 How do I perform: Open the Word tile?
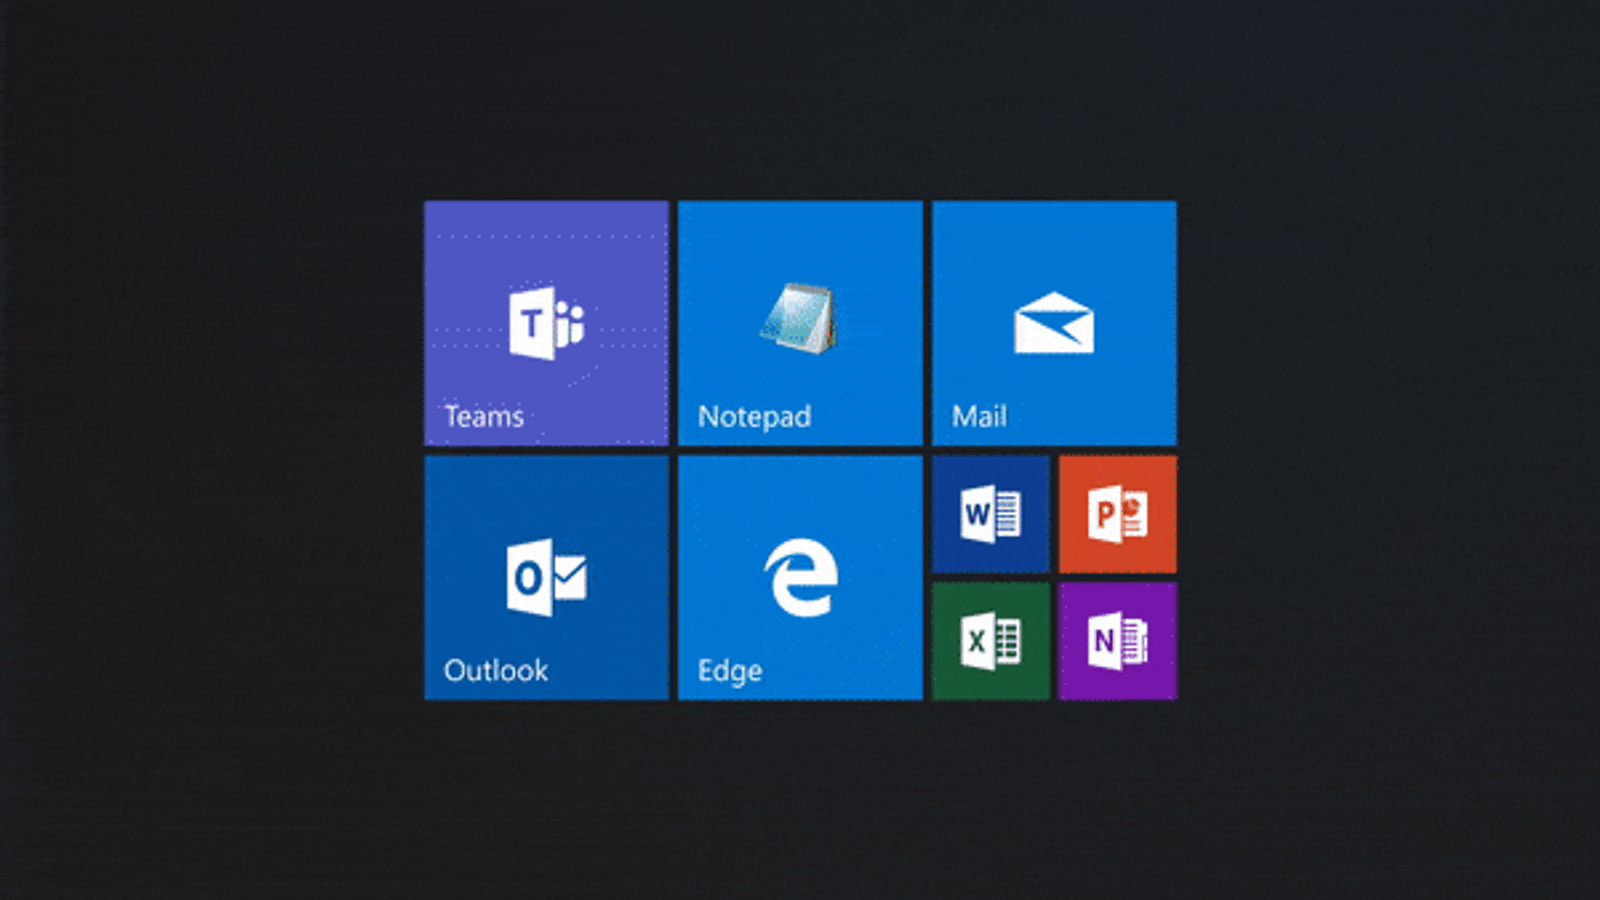991,514
